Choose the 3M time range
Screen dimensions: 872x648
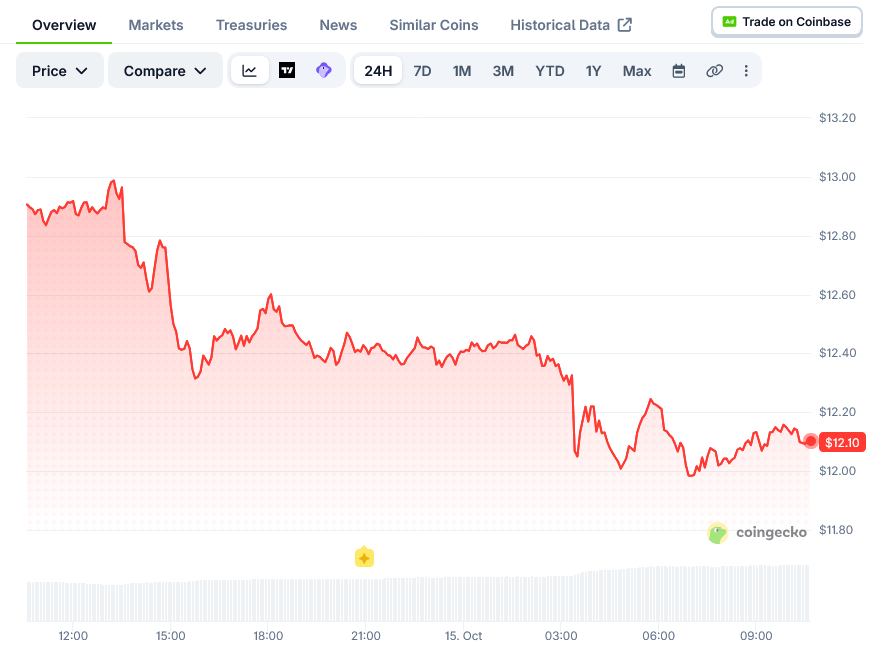(503, 71)
